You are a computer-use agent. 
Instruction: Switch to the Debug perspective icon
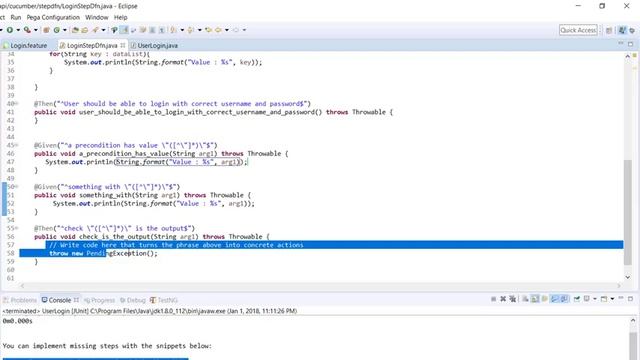click(632, 30)
